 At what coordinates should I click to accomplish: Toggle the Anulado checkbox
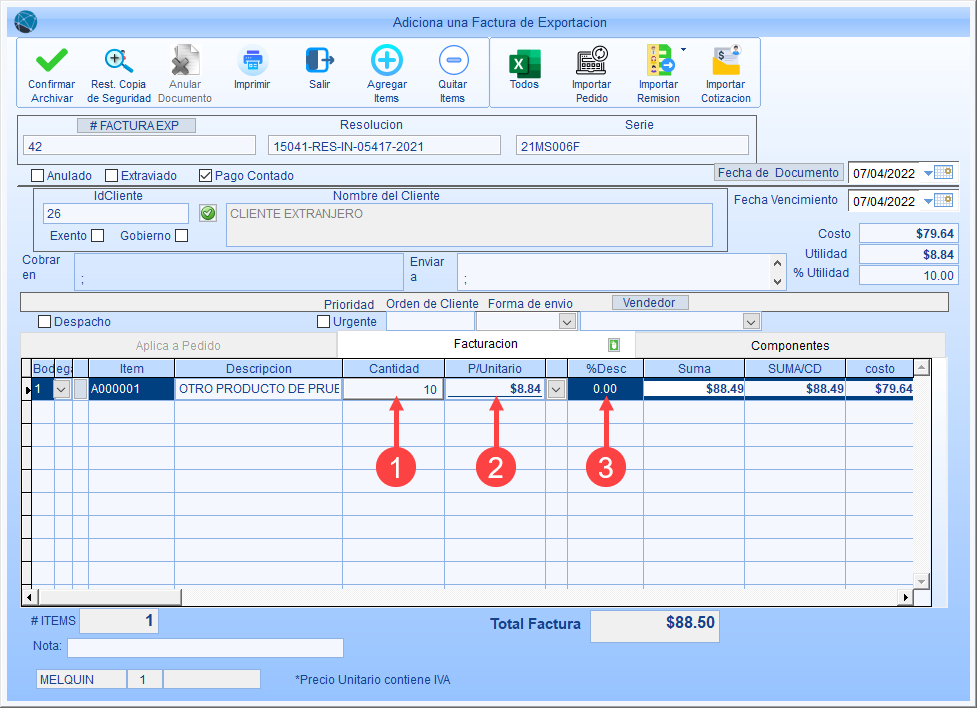tap(37, 176)
